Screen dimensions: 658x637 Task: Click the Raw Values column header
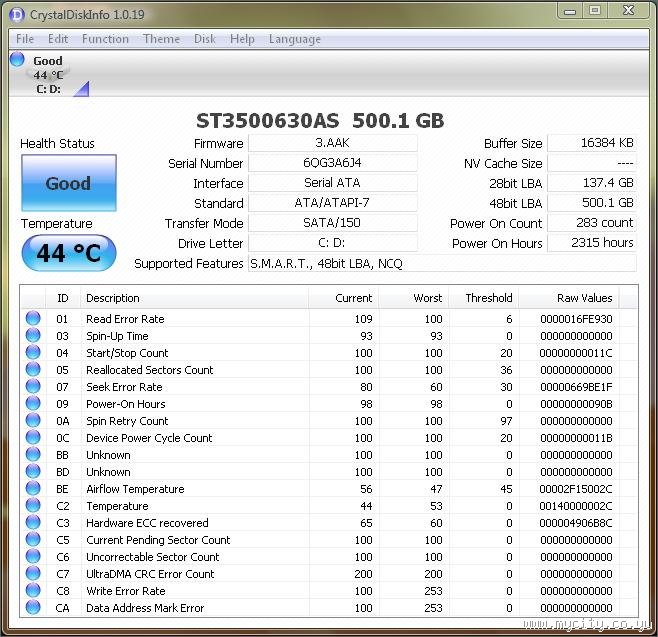[584, 298]
